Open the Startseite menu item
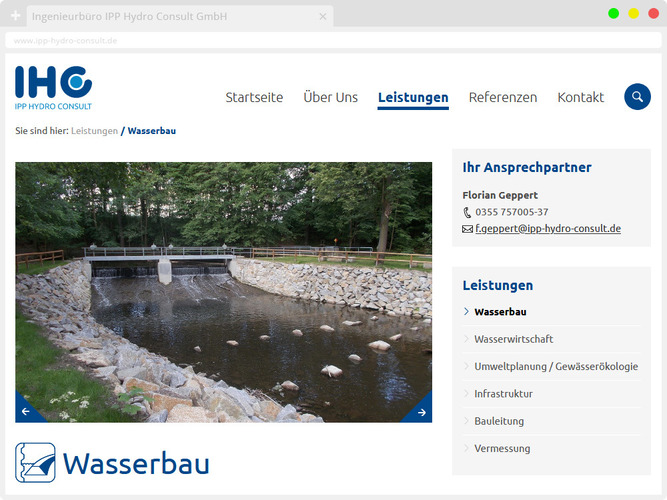The width and height of the screenshot is (667, 500). point(254,97)
